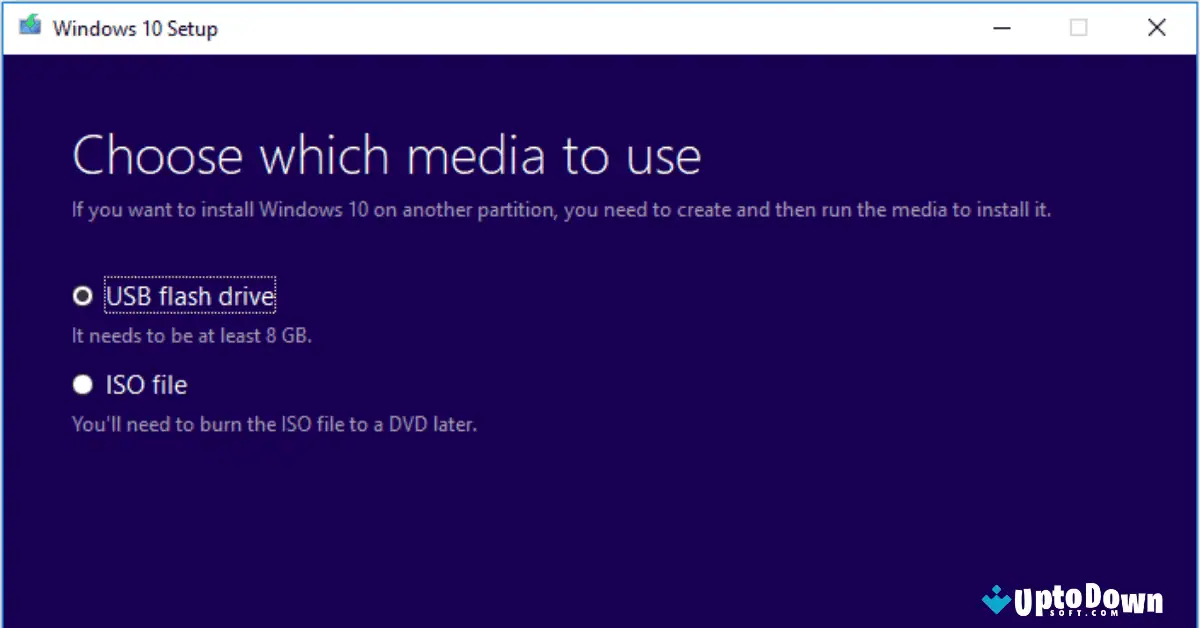This screenshot has width=1200, height=628.
Task: Click the minimize icon in the title bar
Action: coord(1002,28)
